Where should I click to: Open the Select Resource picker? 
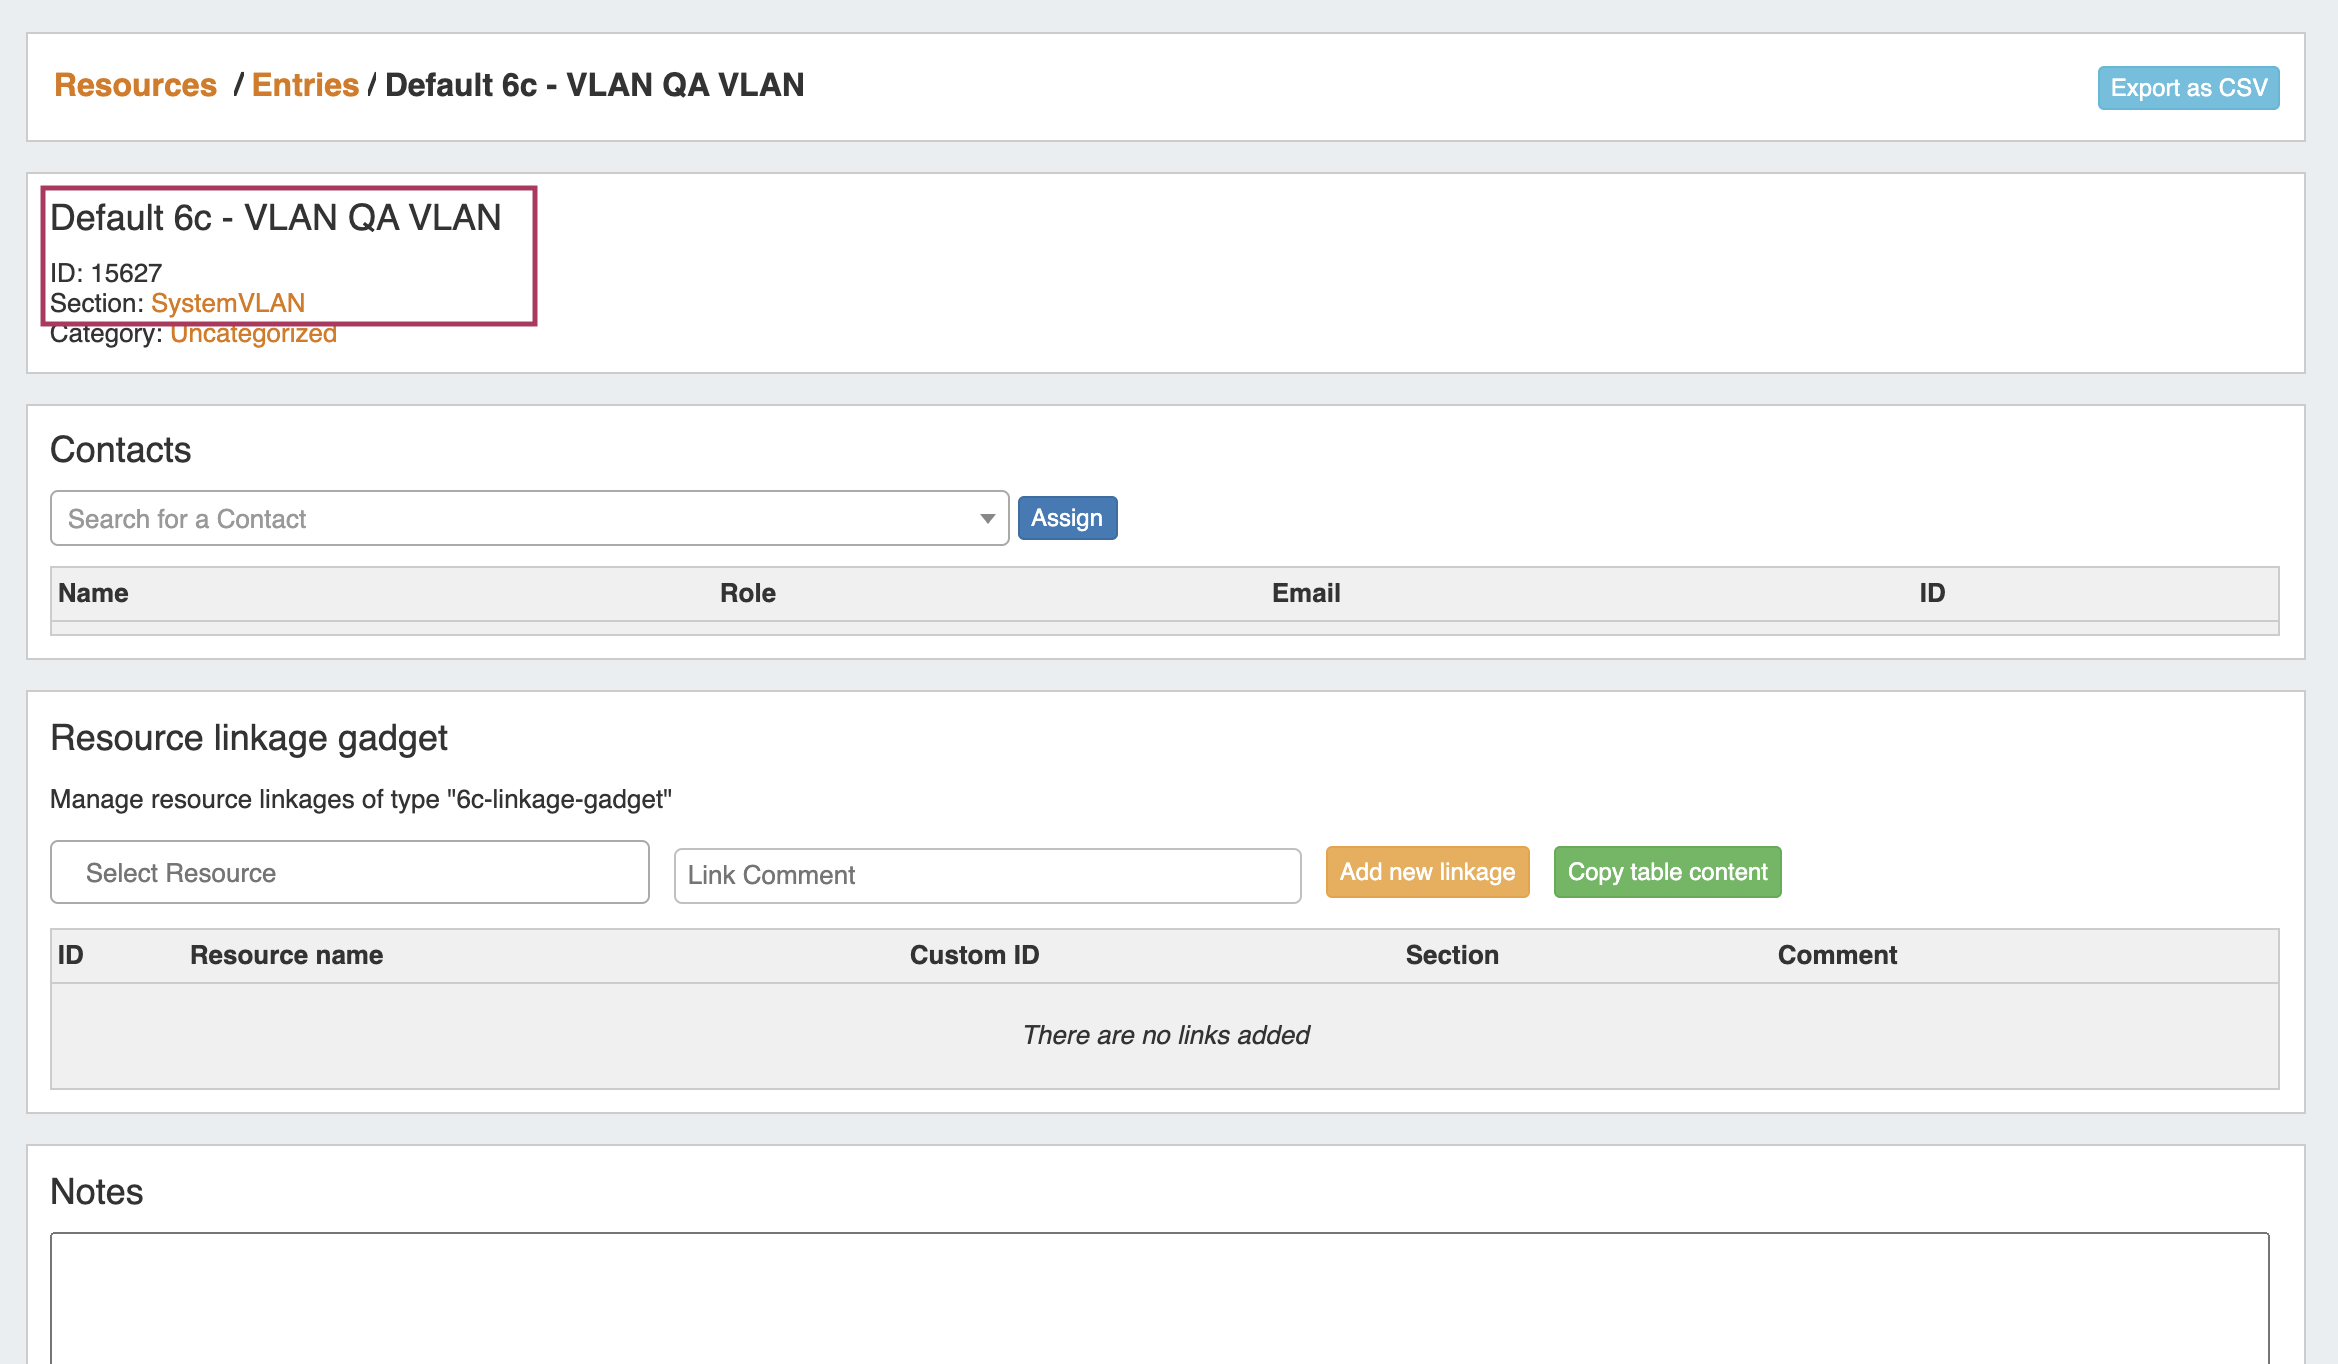pyautogui.click(x=349, y=872)
